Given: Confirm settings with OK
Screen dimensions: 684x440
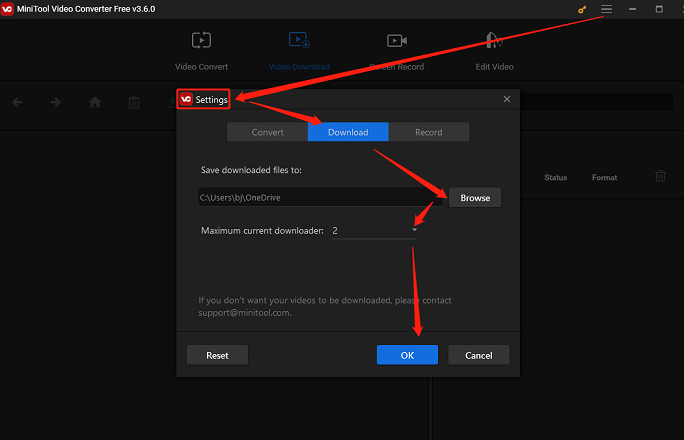Looking at the screenshot, I should (407, 355).
